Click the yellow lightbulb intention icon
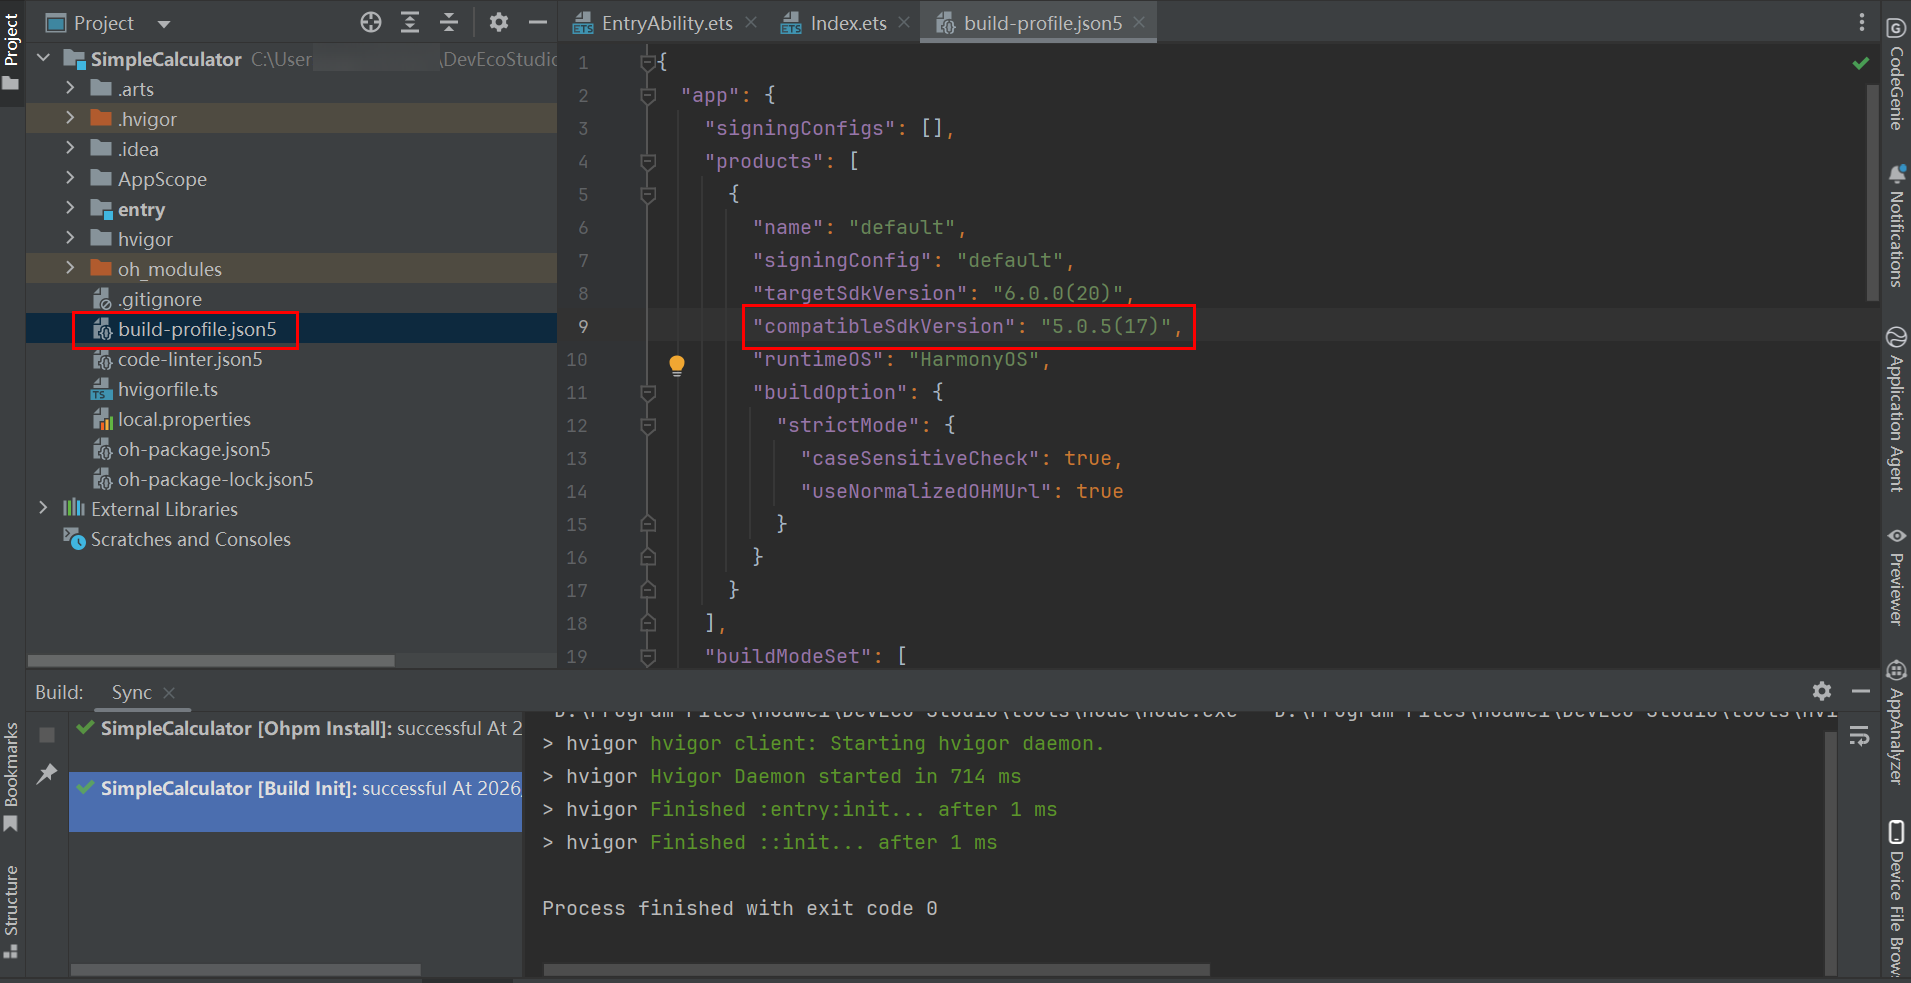Image resolution: width=1911 pixels, height=983 pixels. point(677,365)
